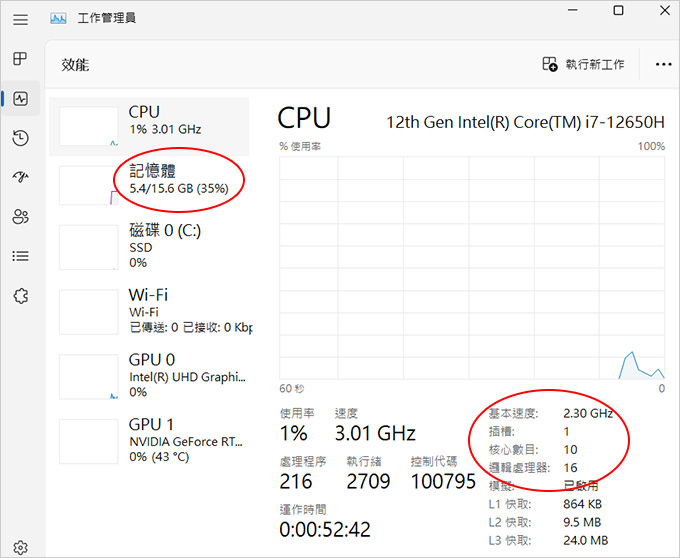Open the Services puzzle icon
Viewport: 680px width, 558px height.
[20, 296]
